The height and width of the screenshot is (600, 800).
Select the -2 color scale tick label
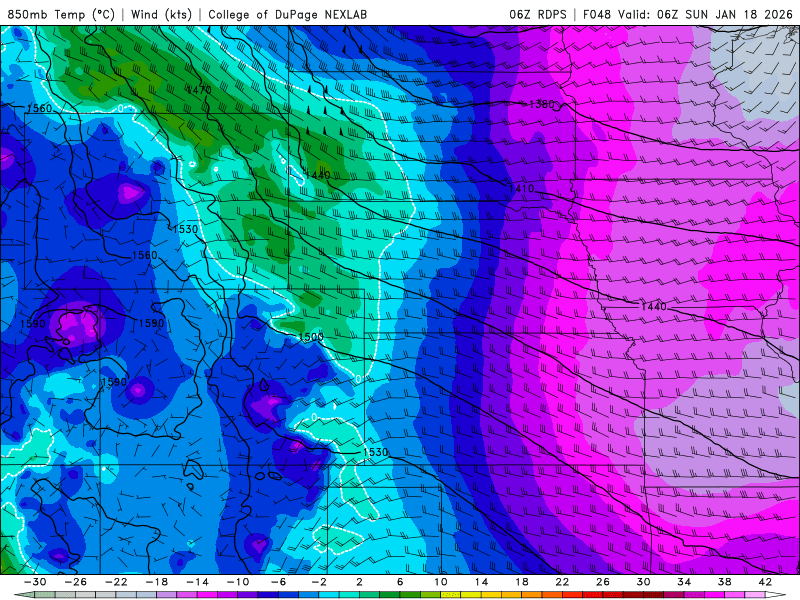tap(319, 582)
